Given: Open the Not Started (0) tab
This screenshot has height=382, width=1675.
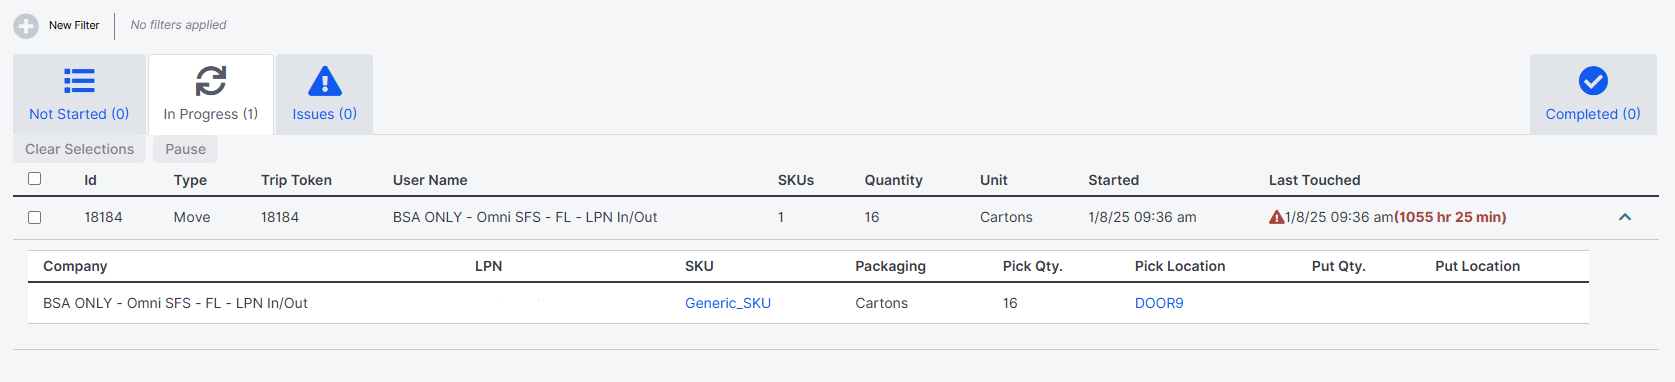Looking at the screenshot, I should (79, 94).
